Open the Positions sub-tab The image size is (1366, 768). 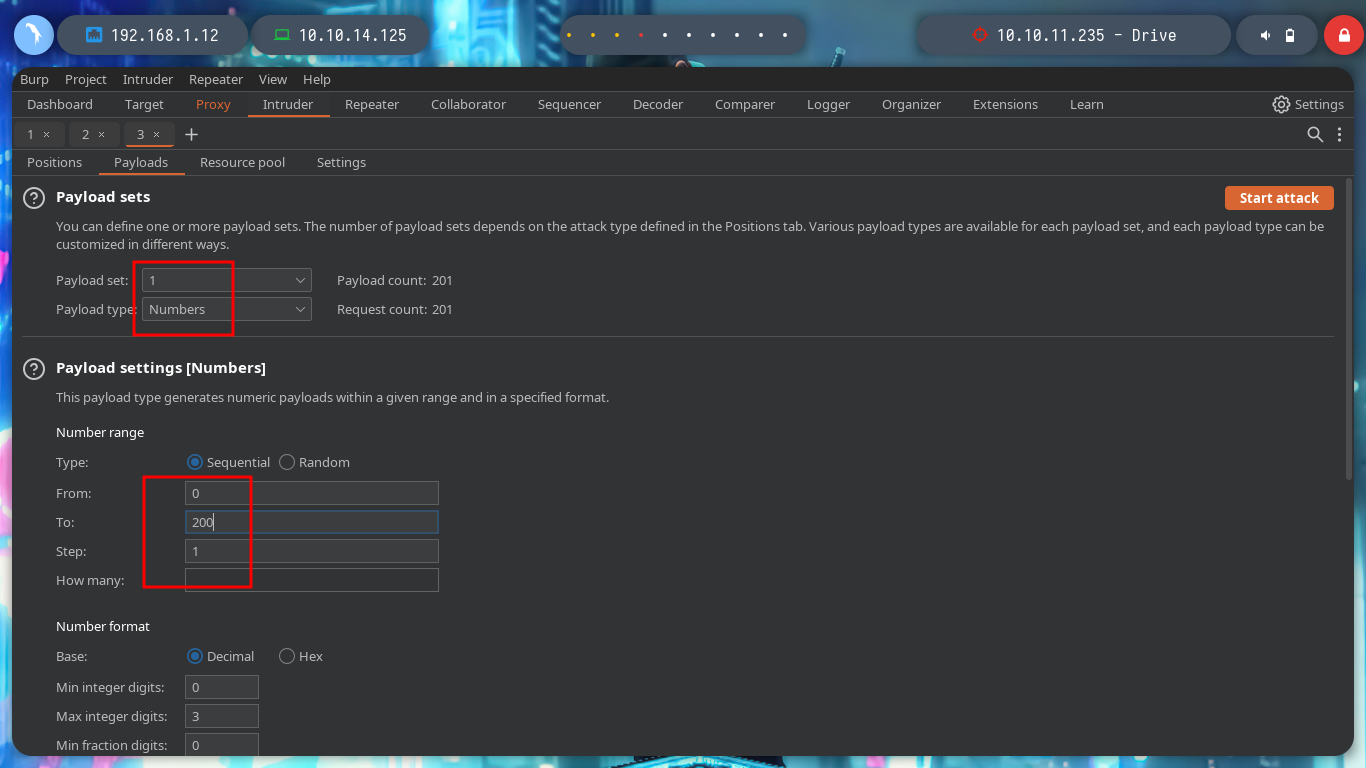click(x=55, y=162)
